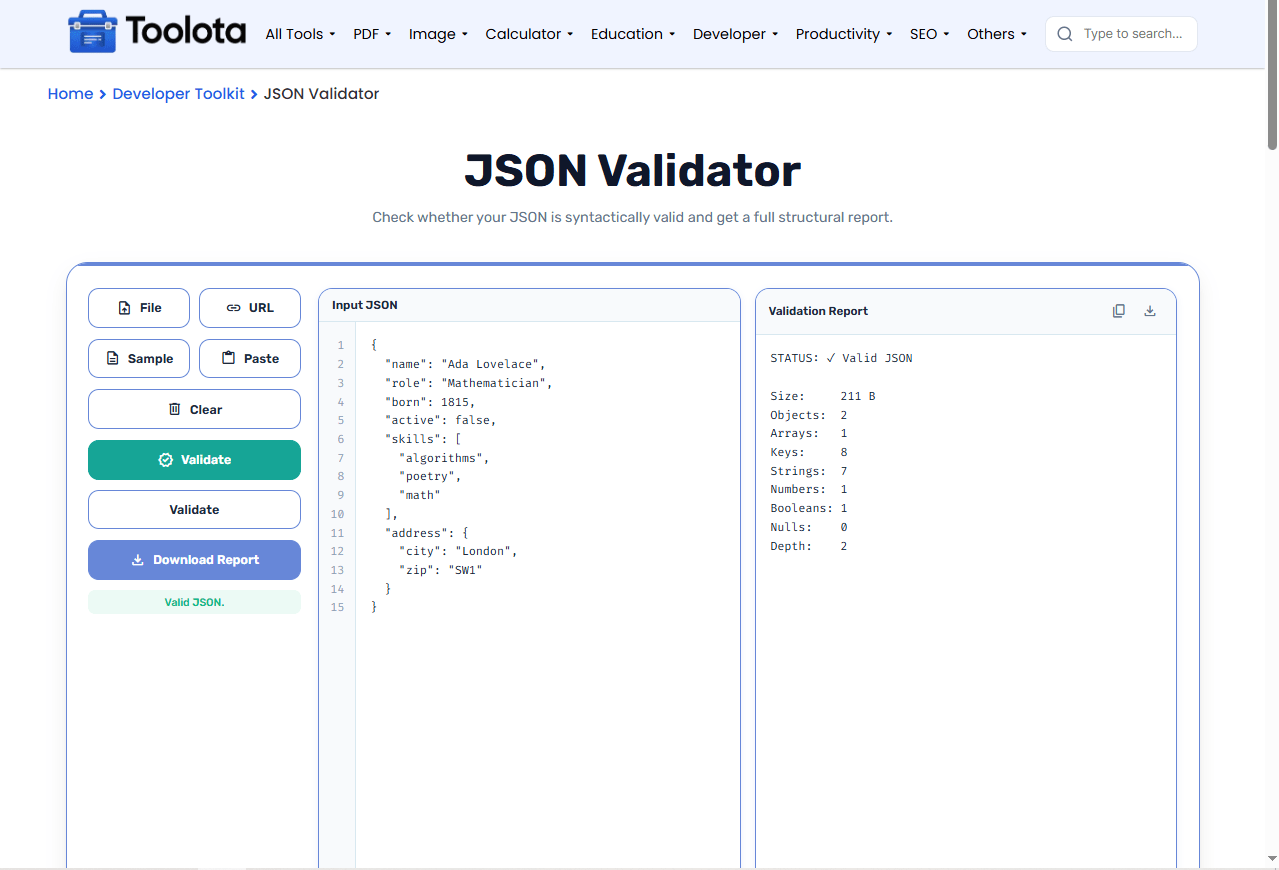The image size is (1279, 870).
Task: Click the green Valid JSON. status message
Action: coord(194,602)
